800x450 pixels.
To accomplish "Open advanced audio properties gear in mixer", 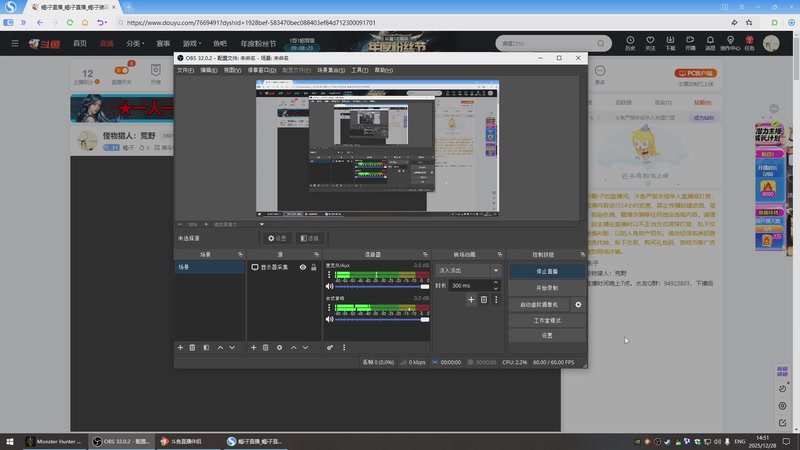I will [329, 347].
